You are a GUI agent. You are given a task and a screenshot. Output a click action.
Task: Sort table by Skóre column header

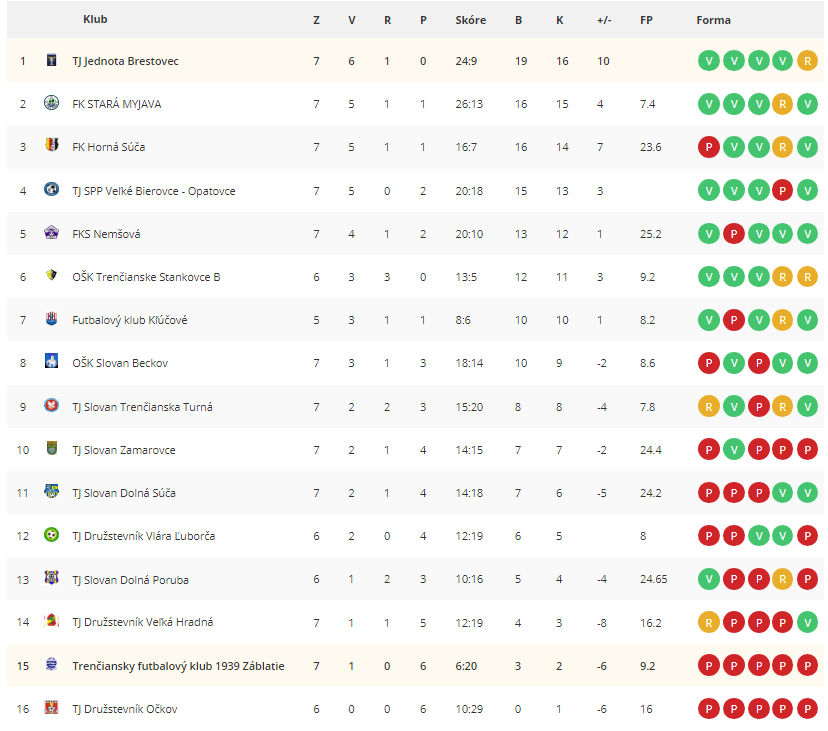(x=471, y=20)
